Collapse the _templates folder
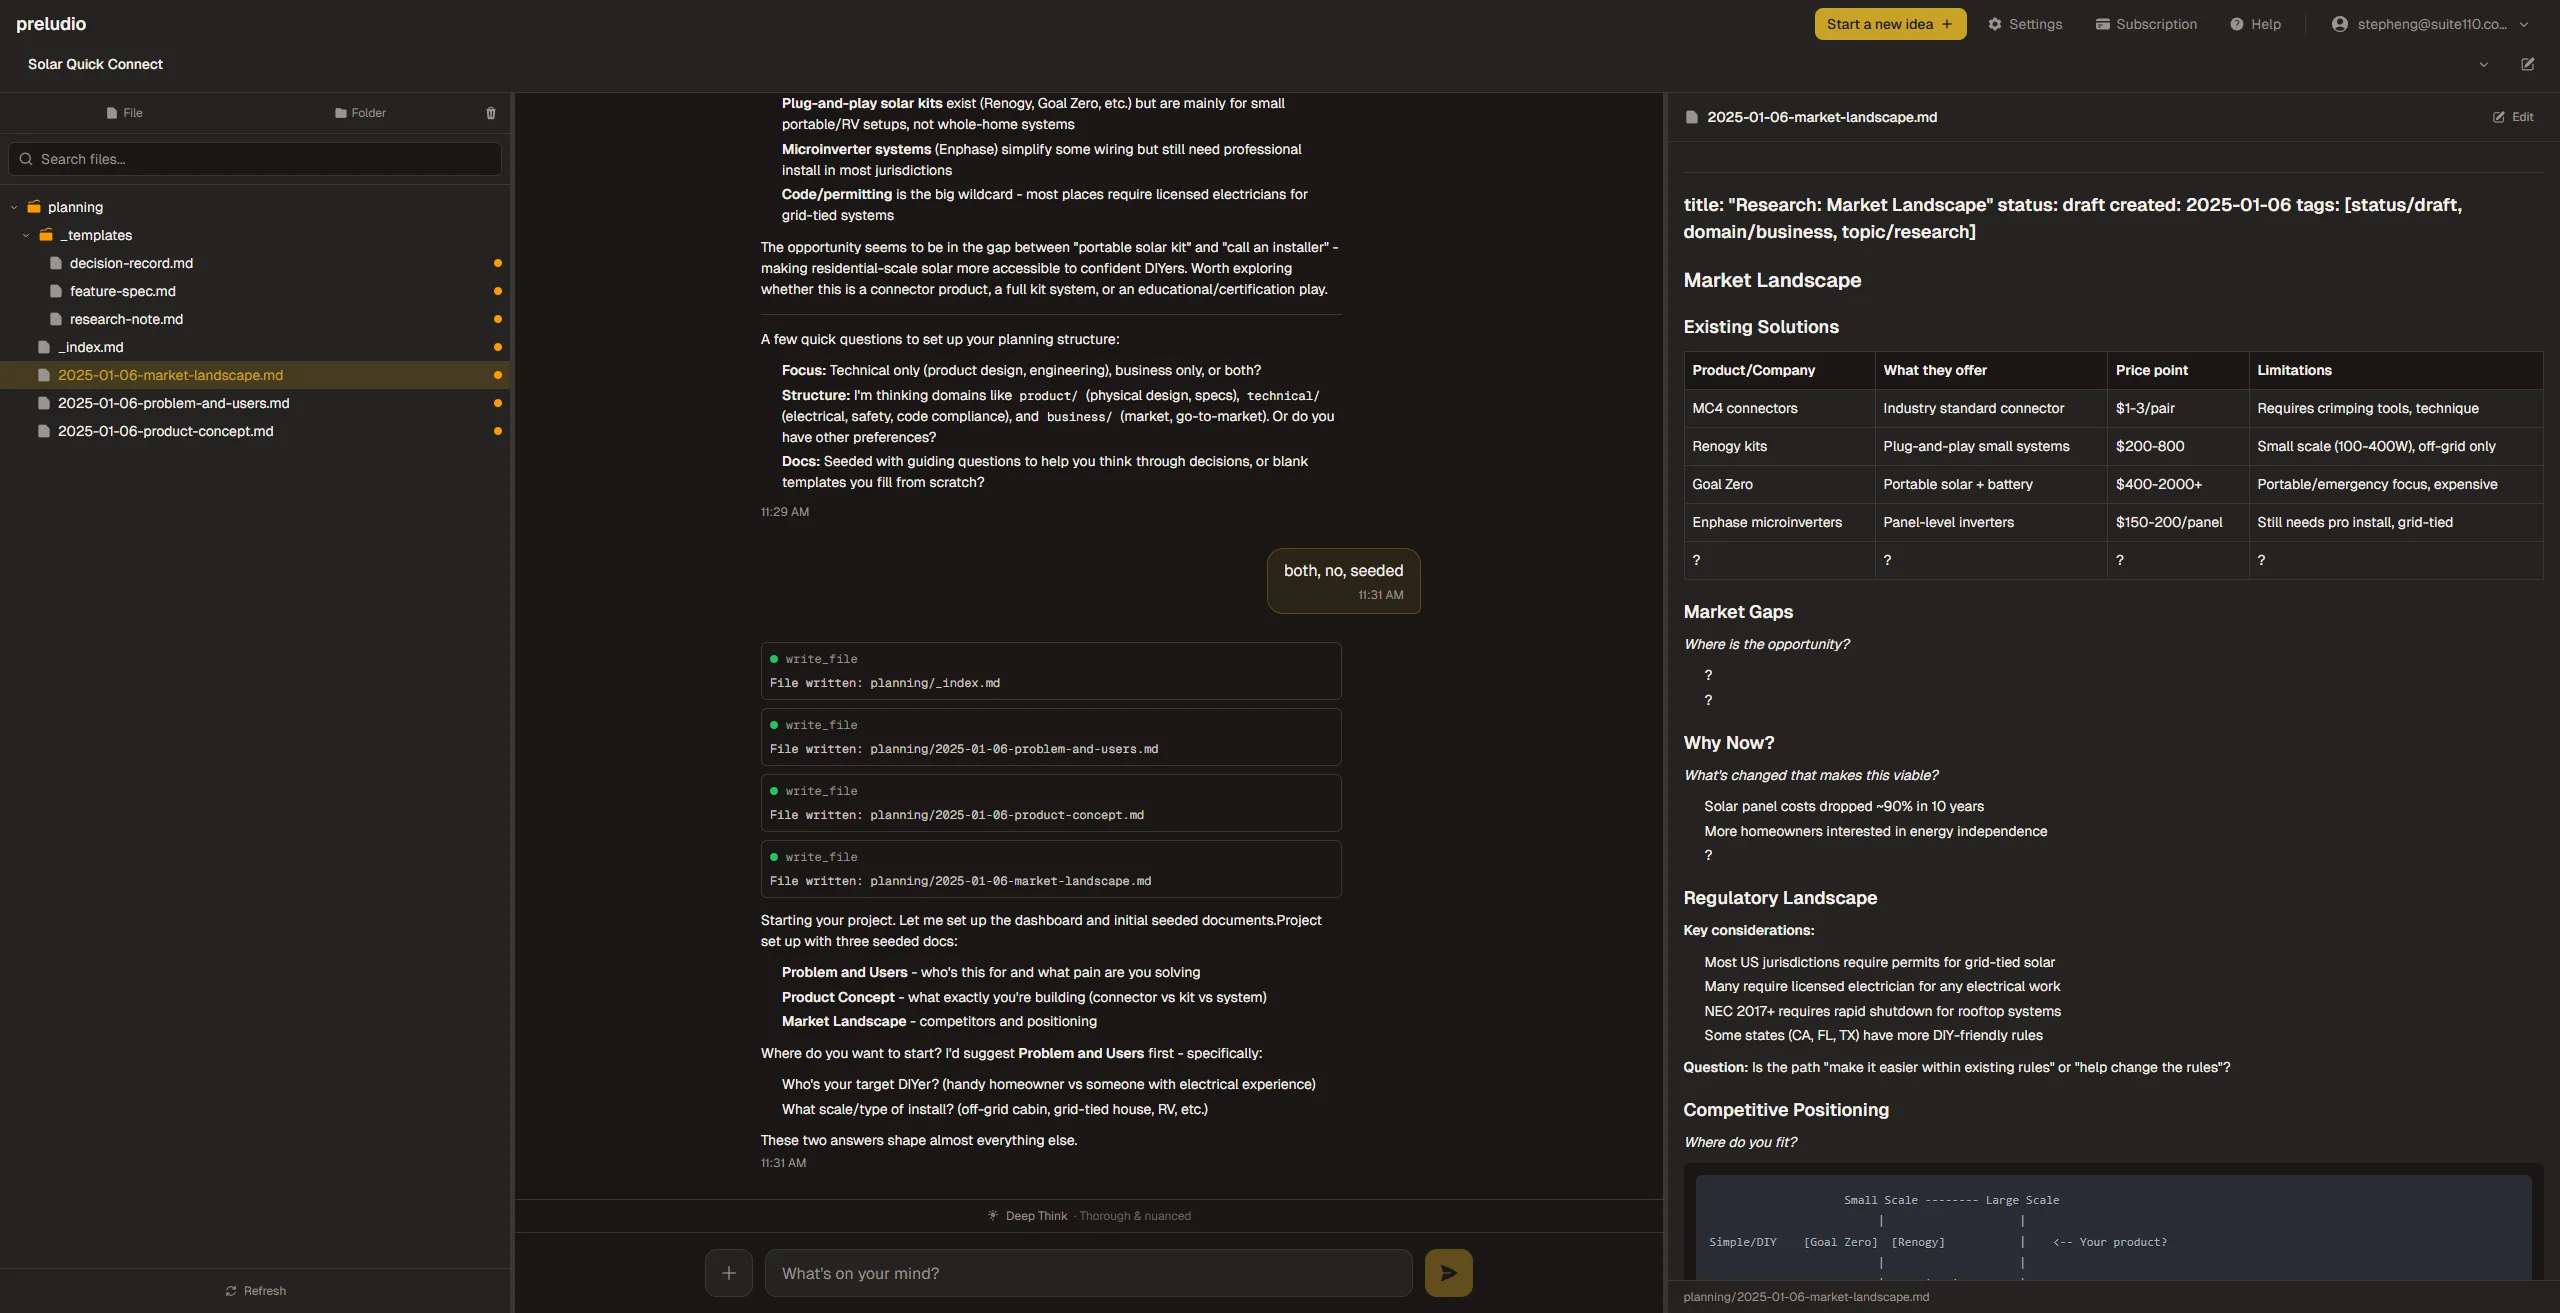Image resolution: width=2560 pixels, height=1313 pixels. [x=25, y=235]
